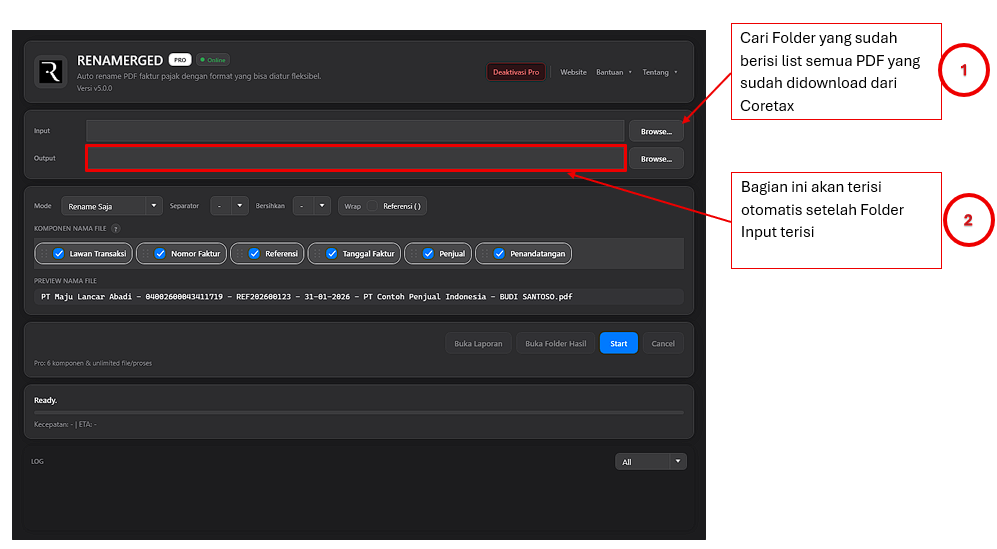Viewport: 997px width, 549px height.
Task: Click the drag handle on Lawan Transaksi chip
Action: point(44,253)
